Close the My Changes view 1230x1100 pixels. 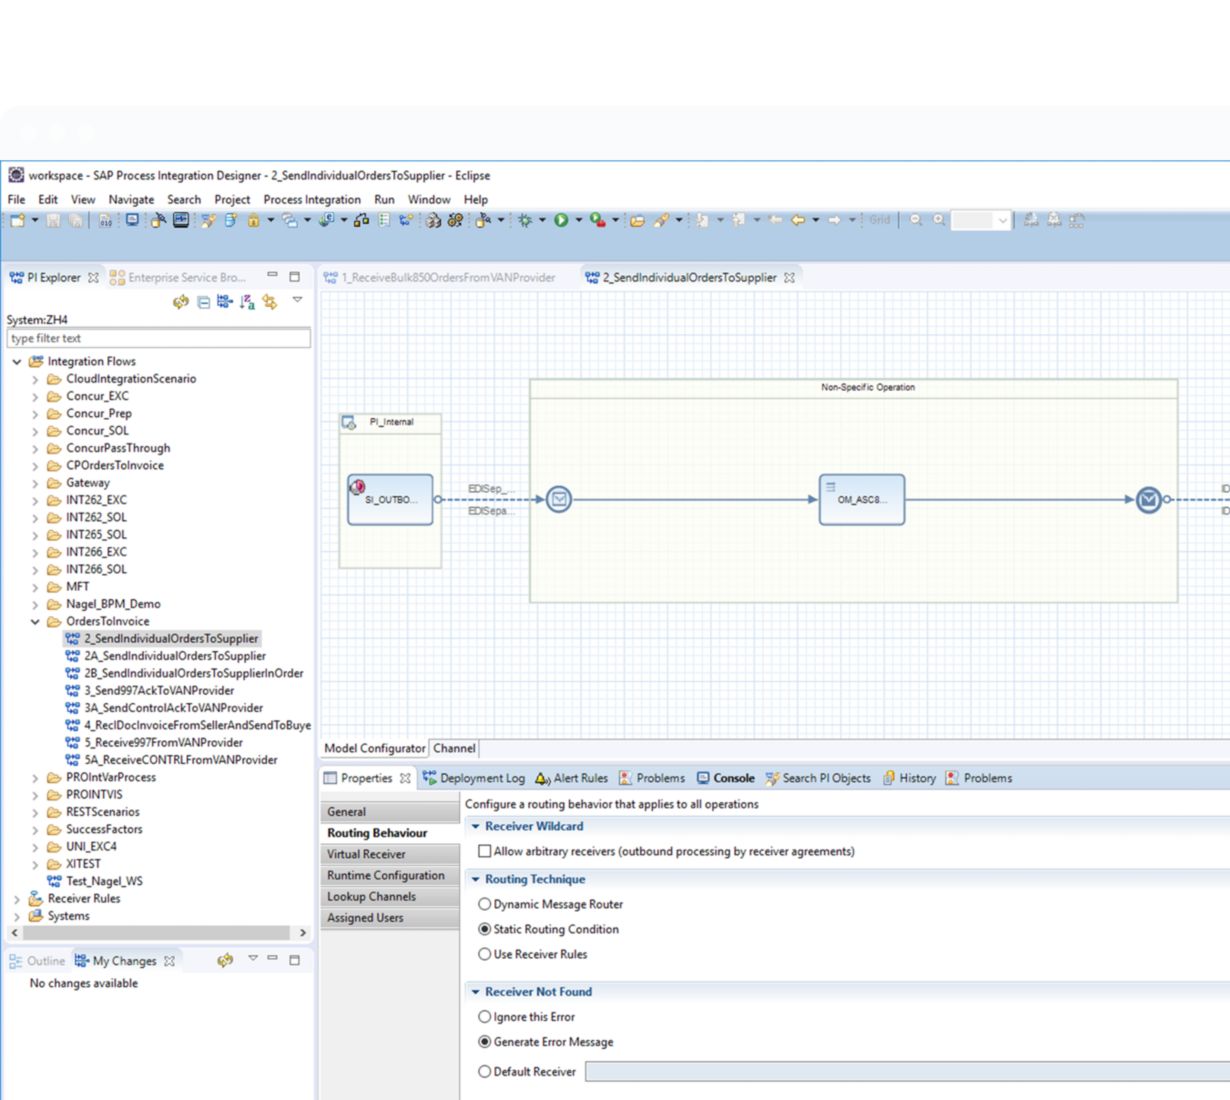tap(170, 961)
